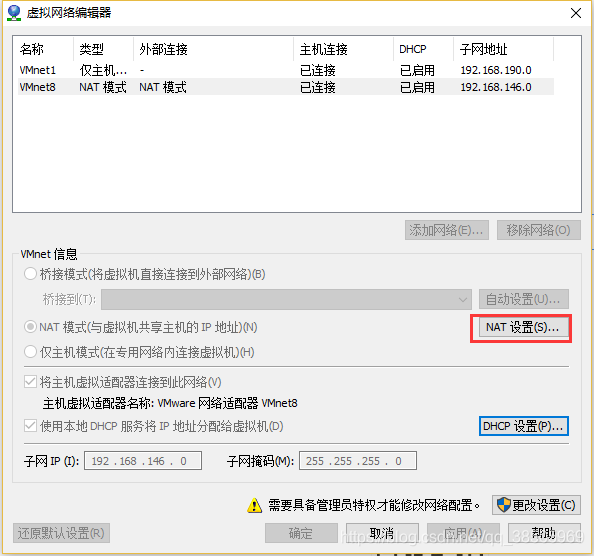Click the VMware 网络适配器 VMnet8 adapter name
The height and width of the screenshot is (556, 594).
coord(227,403)
